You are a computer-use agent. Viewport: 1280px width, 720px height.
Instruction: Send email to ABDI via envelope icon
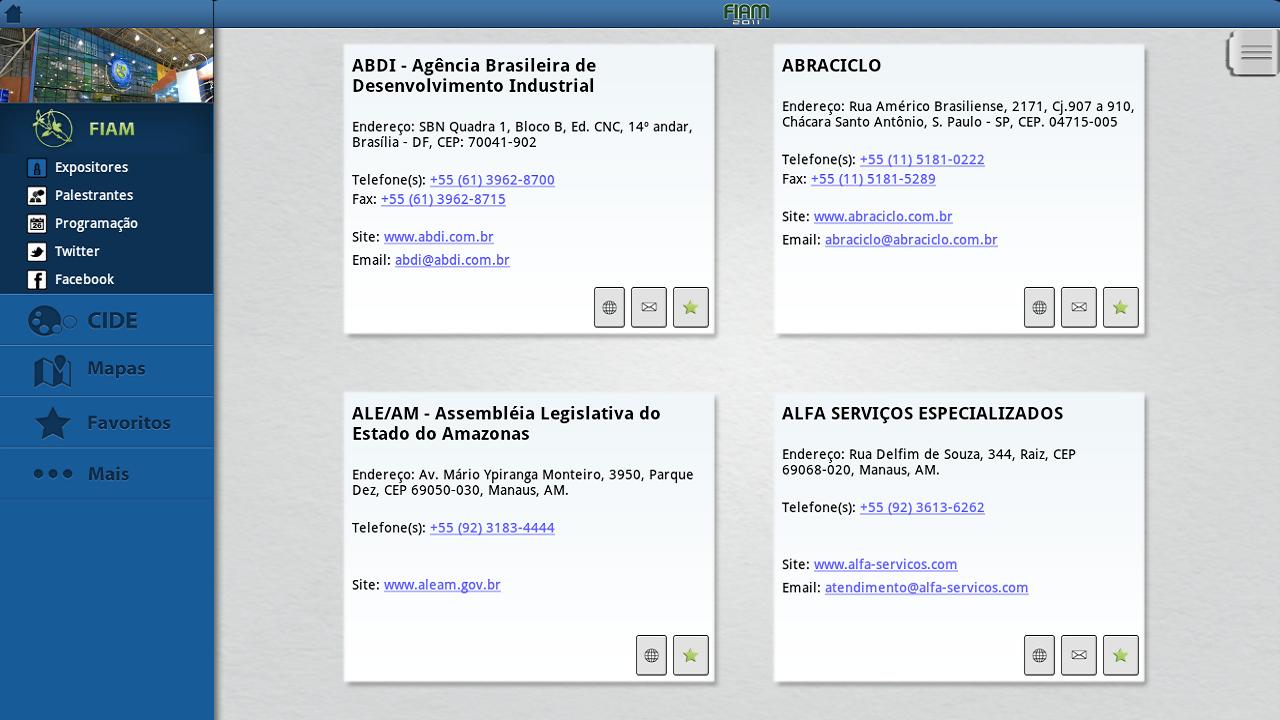pyautogui.click(x=649, y=307)
